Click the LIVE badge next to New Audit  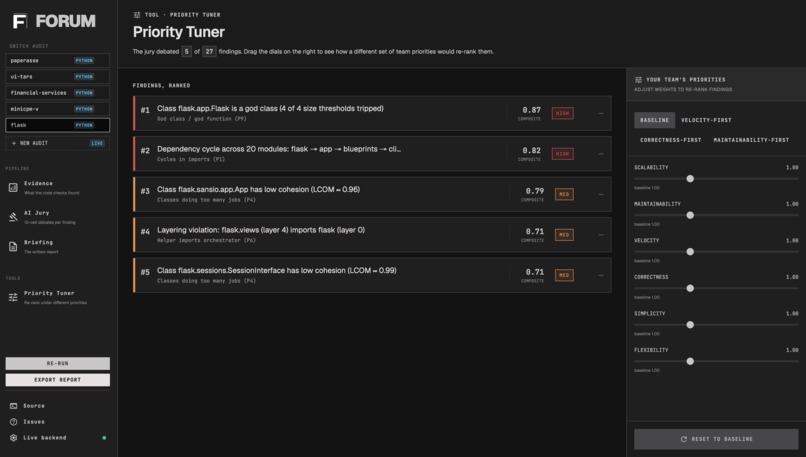pos(97,143)
